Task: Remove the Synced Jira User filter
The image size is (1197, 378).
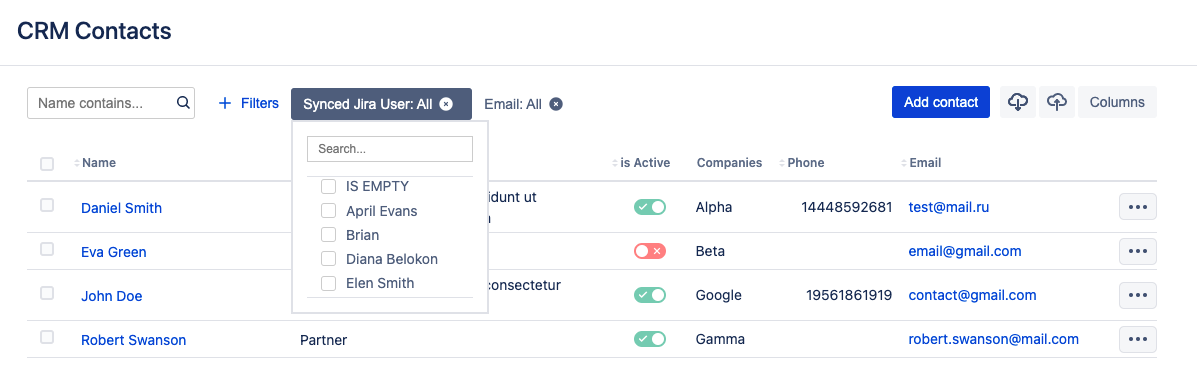Action: [447, 104]
